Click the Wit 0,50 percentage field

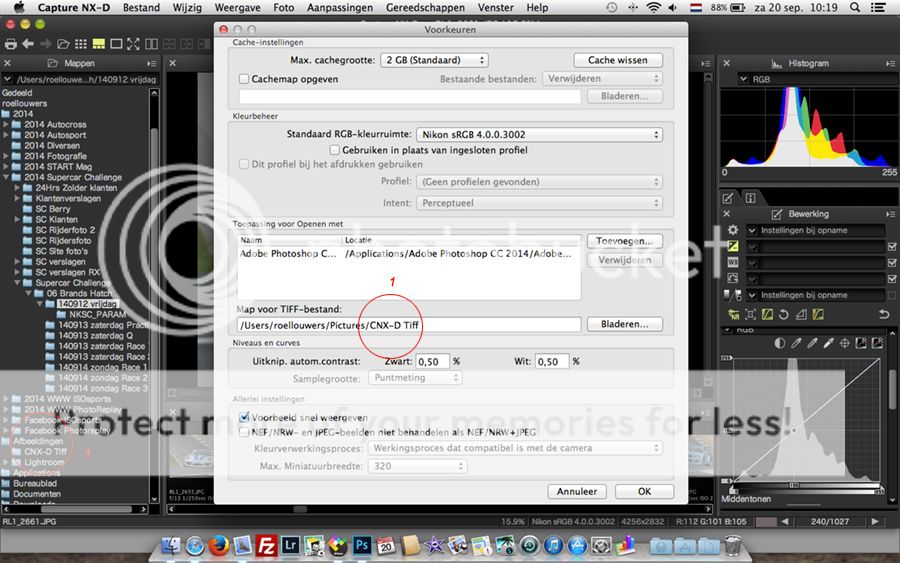552,362
